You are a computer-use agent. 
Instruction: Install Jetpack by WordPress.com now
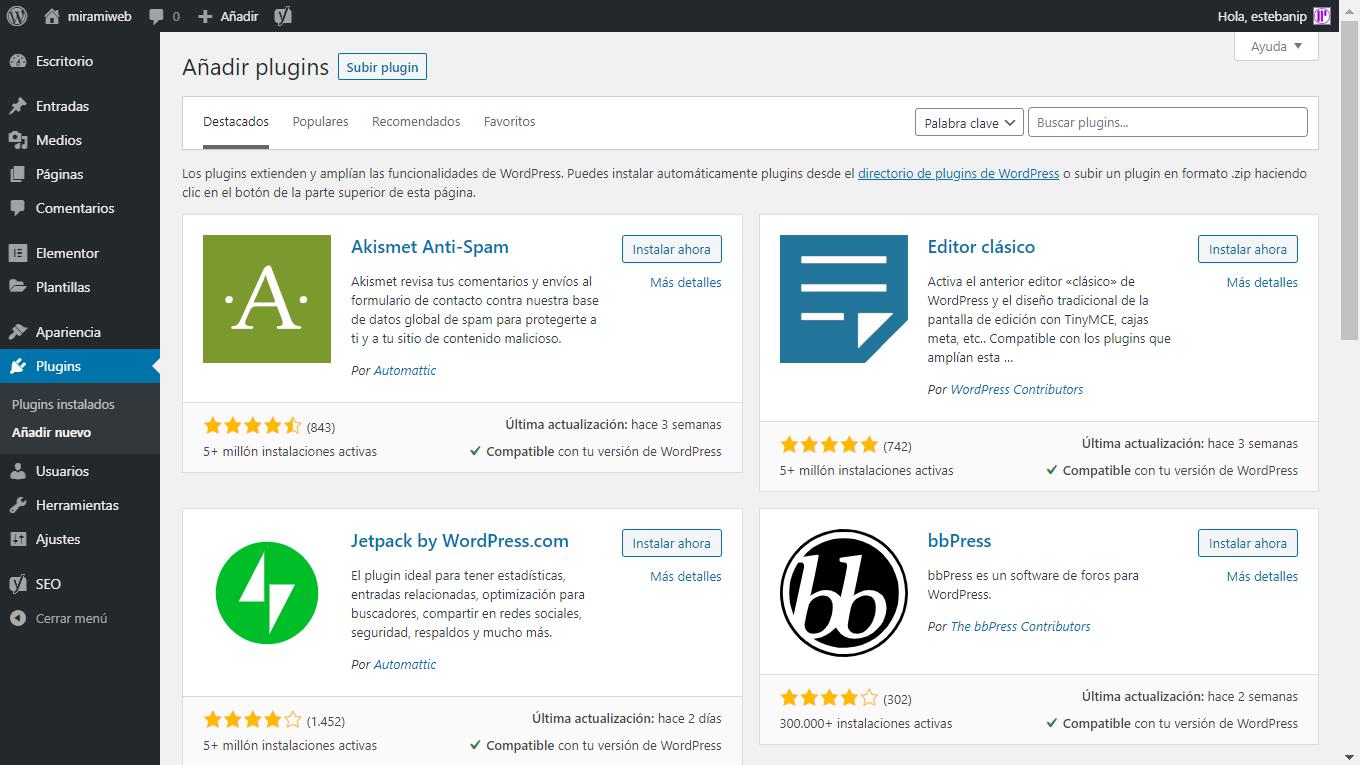[671, 543]
